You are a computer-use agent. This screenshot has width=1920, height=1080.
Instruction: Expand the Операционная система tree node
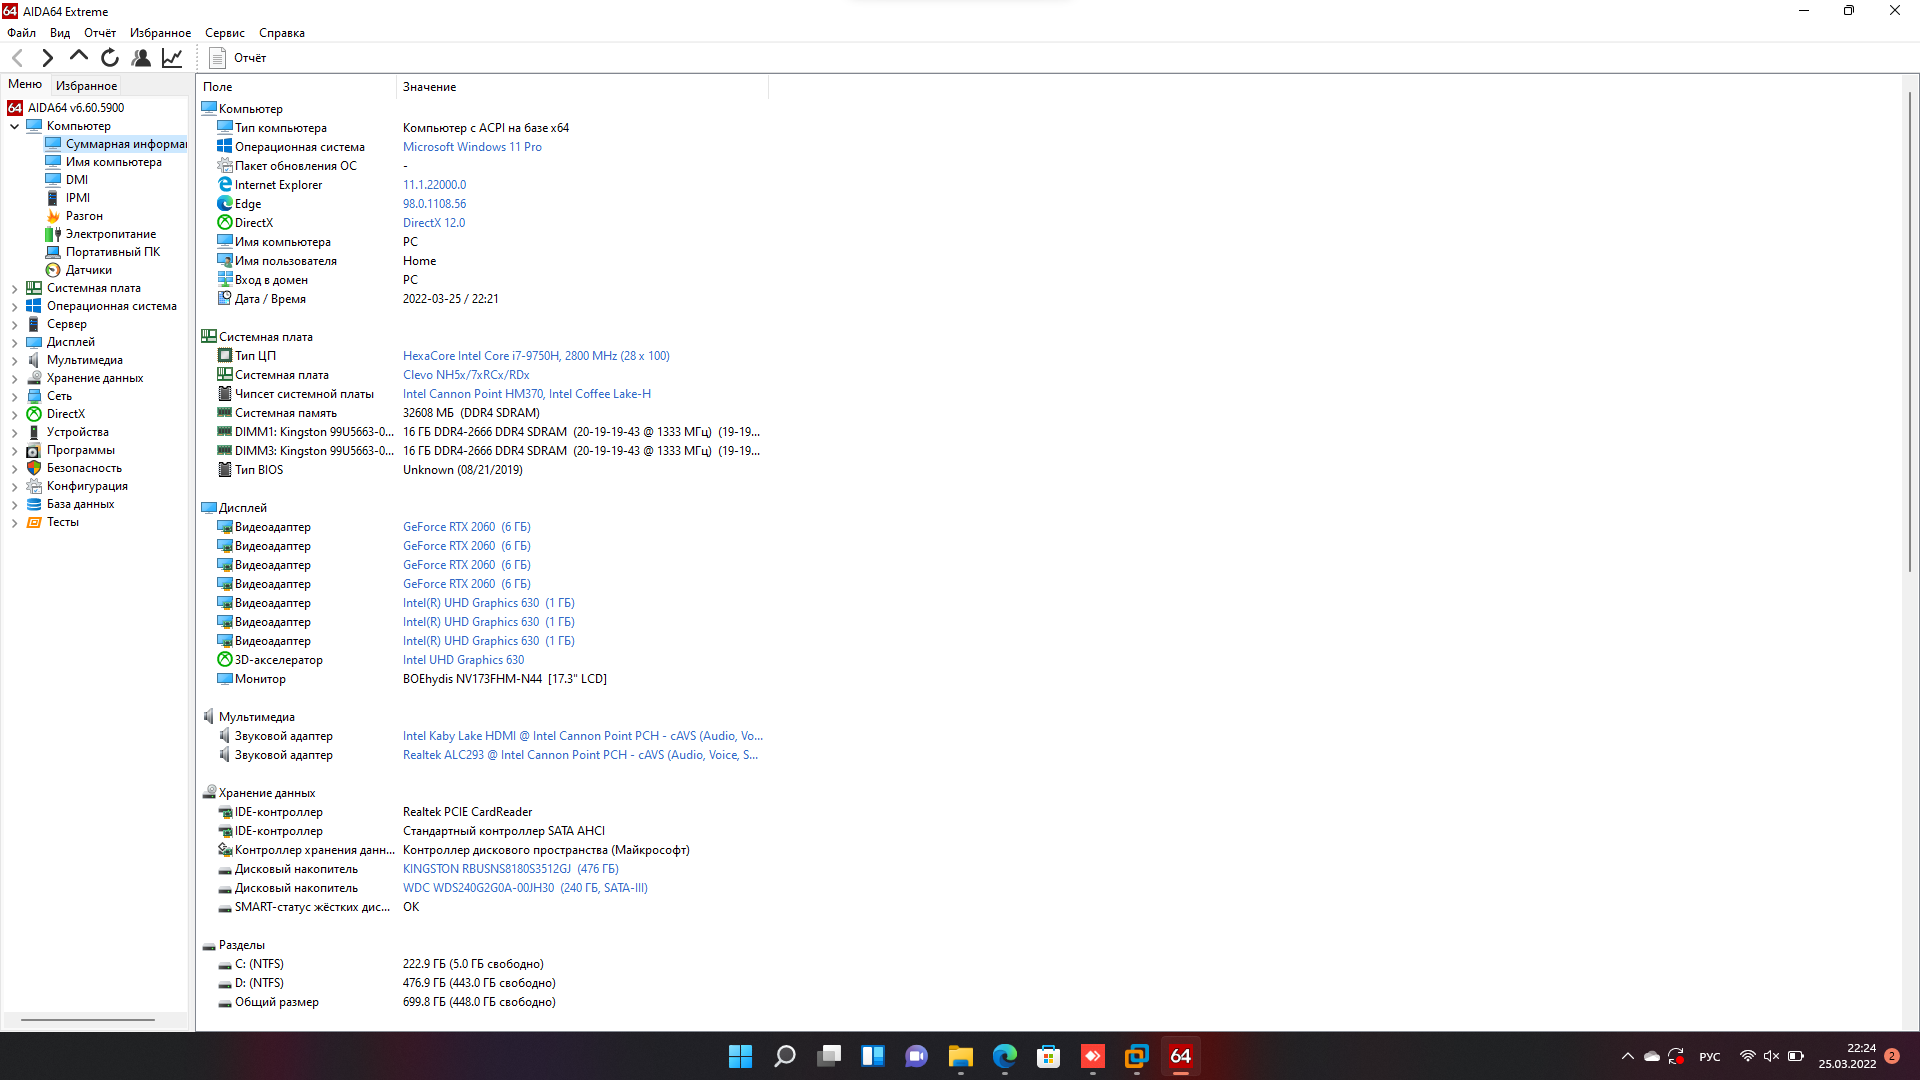[x=14, y=306]
